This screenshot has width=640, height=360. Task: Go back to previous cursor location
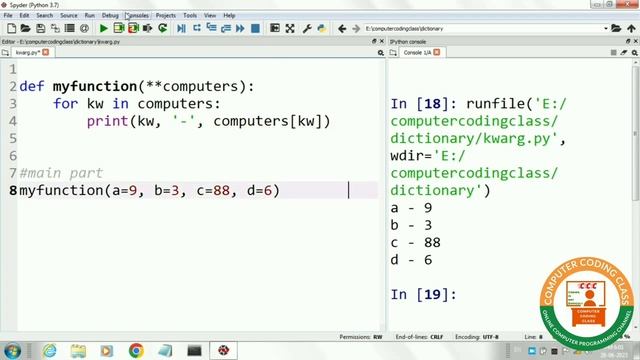(x=342, y=29)
